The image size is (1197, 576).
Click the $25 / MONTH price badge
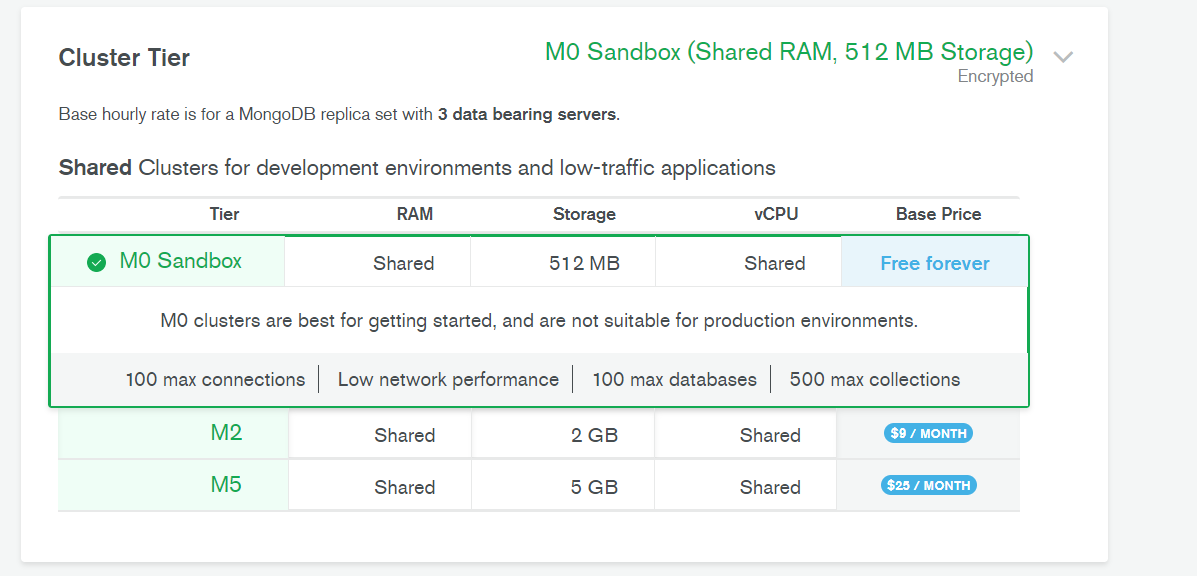pyautogui.click(x=928, y=485)
